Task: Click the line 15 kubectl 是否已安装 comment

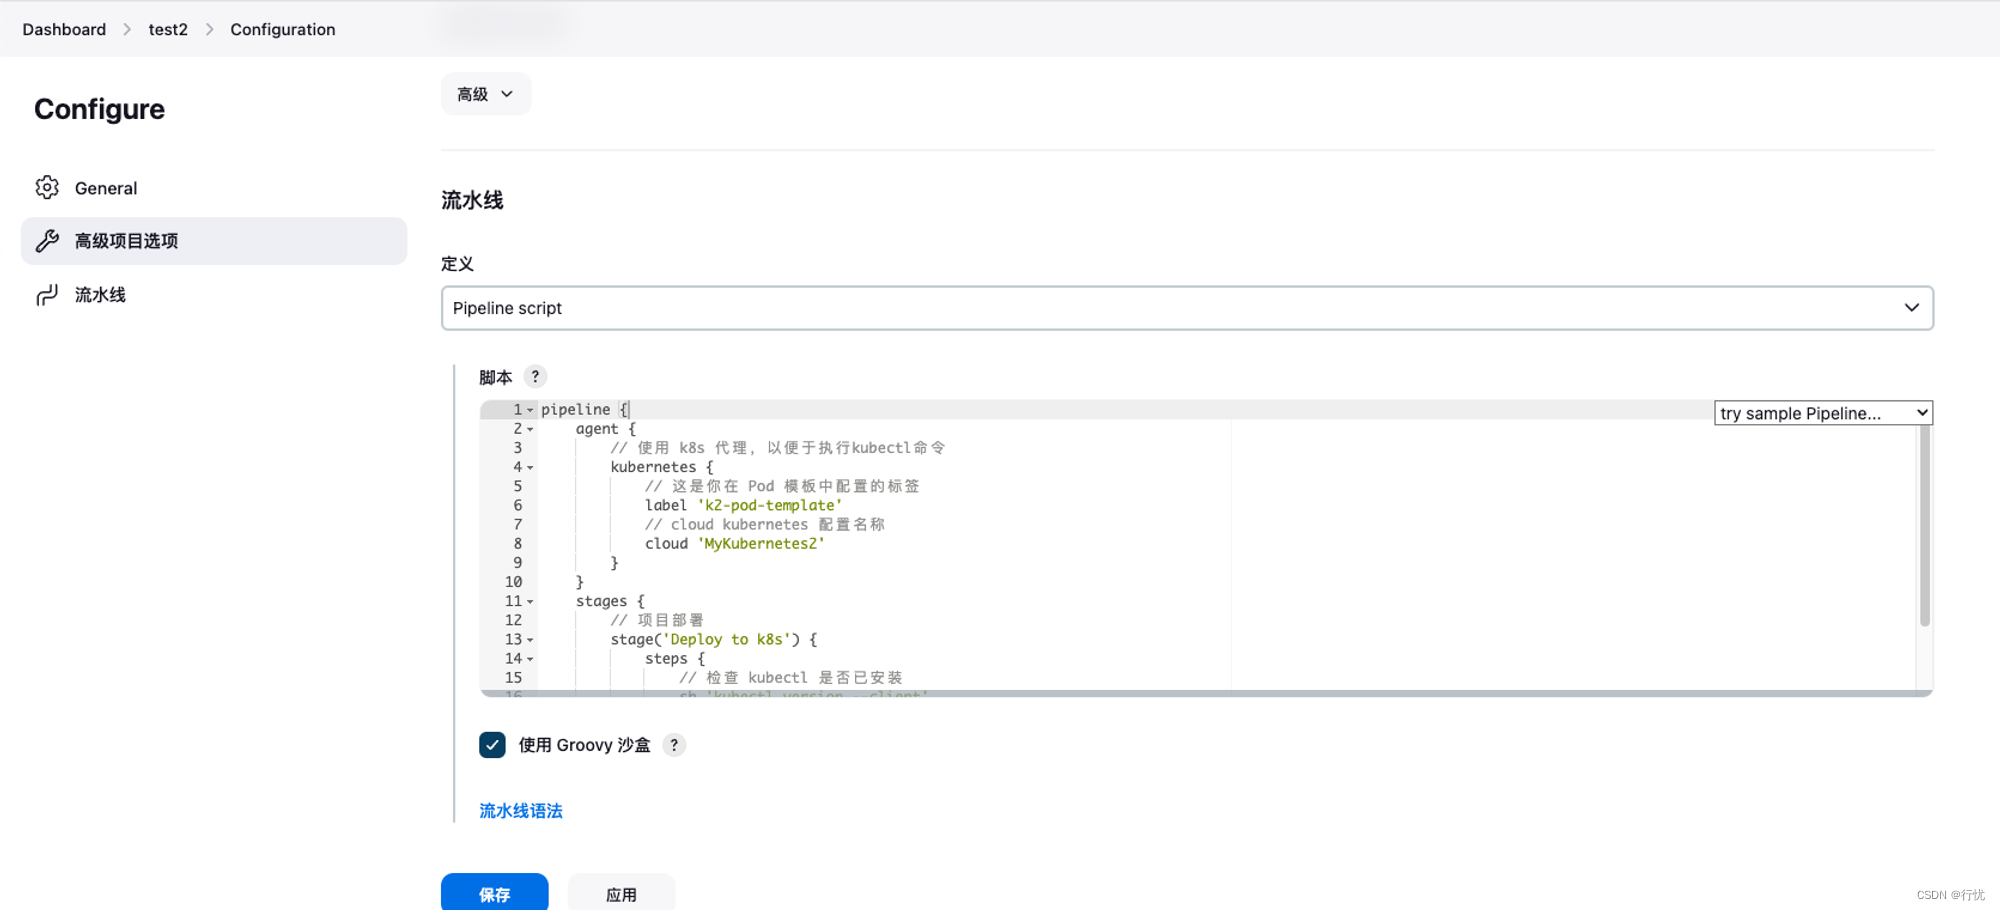Action: coord(791,678)
